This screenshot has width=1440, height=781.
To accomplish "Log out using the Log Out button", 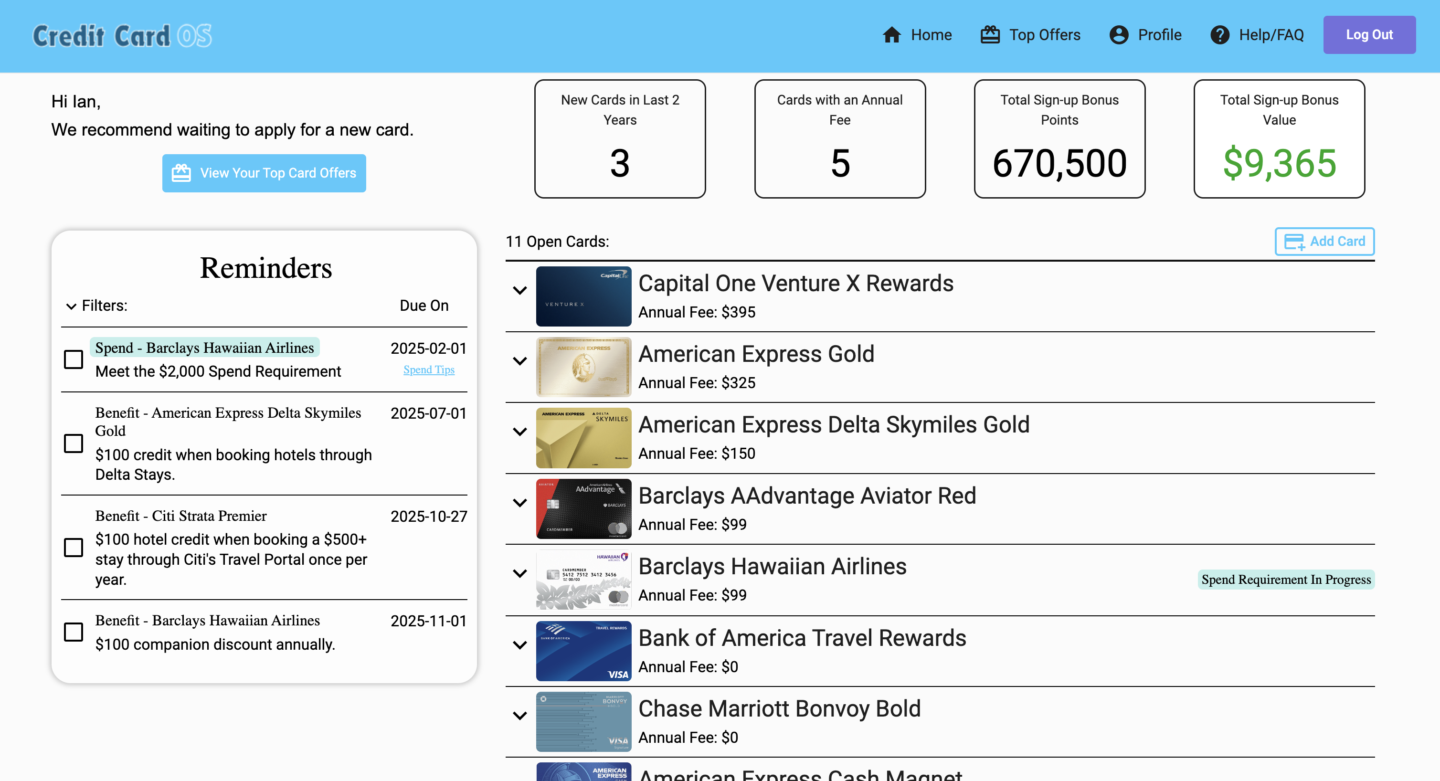I will click(x=1369, y=35).
